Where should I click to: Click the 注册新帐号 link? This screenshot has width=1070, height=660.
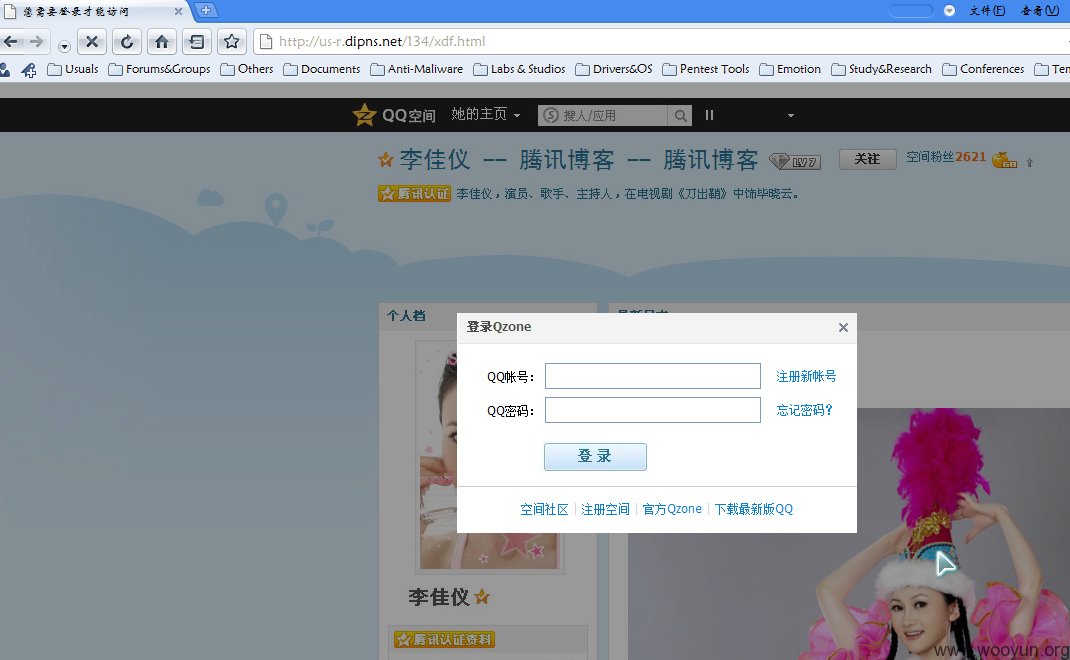(x=806, y=376)
